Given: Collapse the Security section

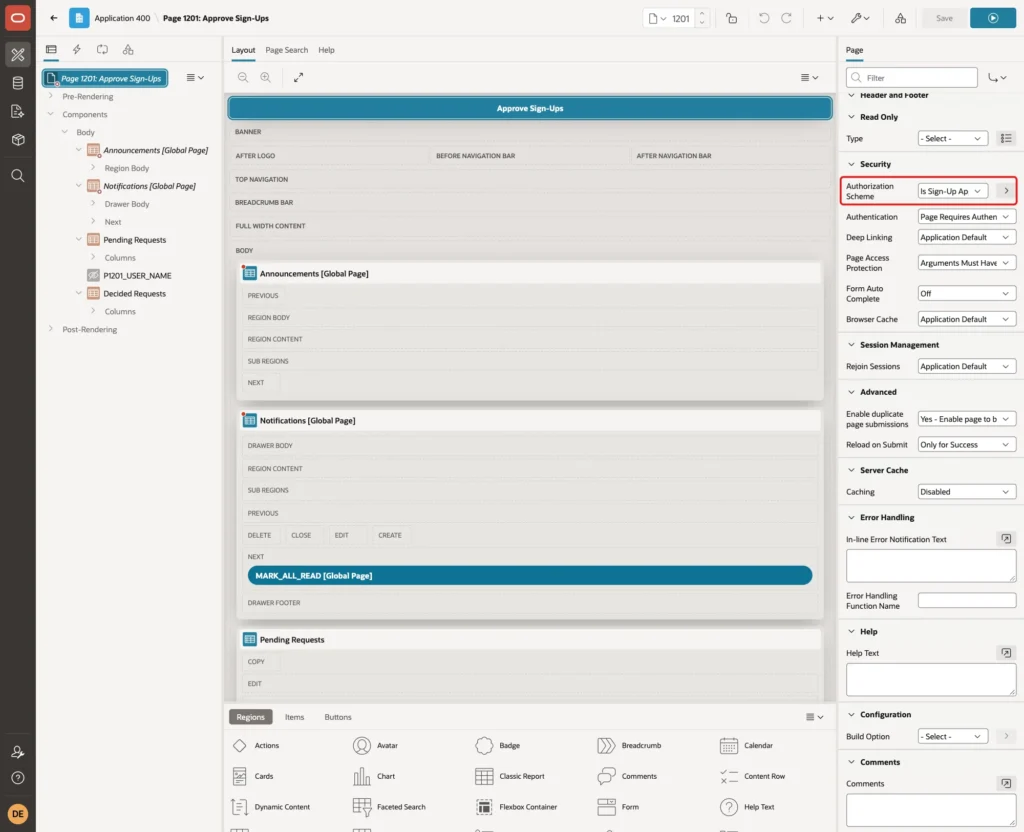Looking at the screenshot, I should pos(851,165).
